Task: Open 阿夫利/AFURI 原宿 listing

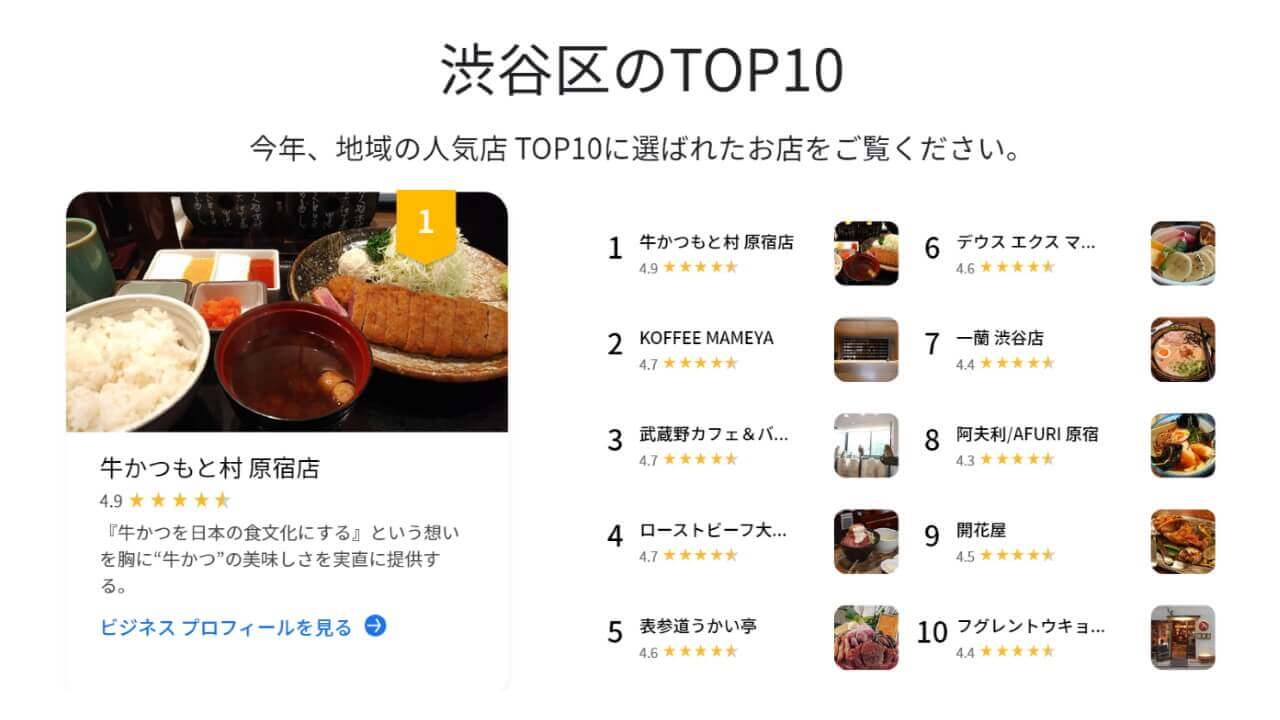Action: click(x=1027, y=435)
